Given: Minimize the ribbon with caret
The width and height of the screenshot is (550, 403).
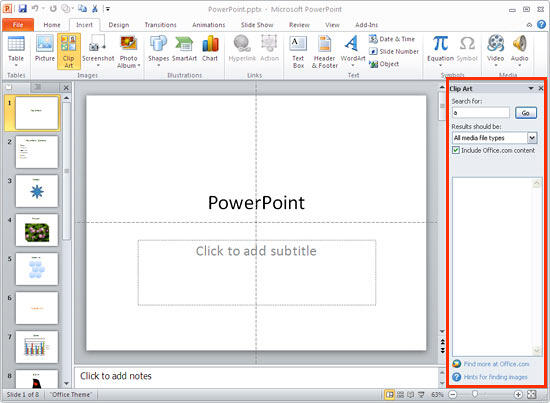Looking at the screenshot, I should (529, 25).
